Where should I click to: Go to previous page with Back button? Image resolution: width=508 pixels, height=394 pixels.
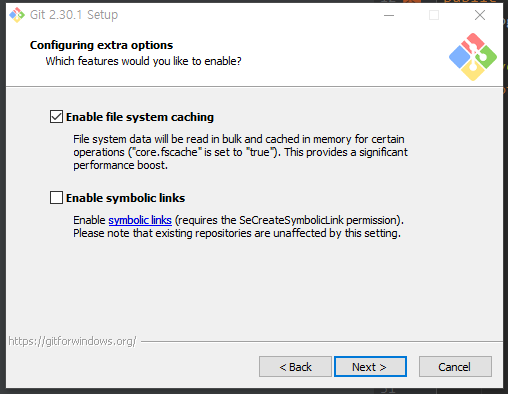pyautogui.click(x=295, y=367)
